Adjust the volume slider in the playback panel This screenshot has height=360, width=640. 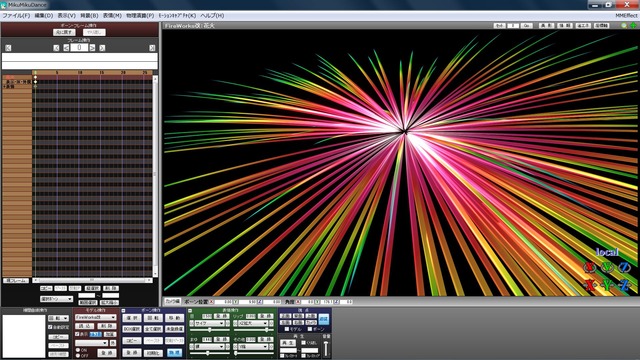pyautogui.click(x=326, y=349)
